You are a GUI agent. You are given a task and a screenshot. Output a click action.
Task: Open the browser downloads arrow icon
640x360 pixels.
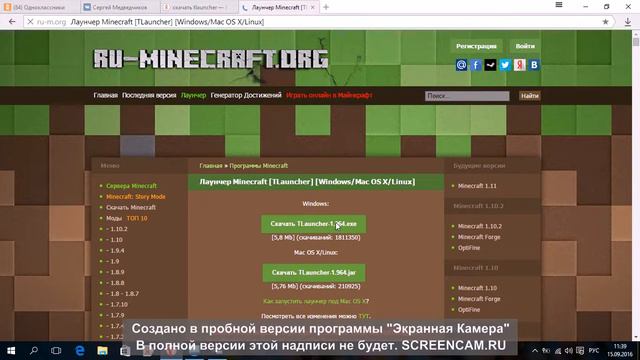(x=628, y=22)
